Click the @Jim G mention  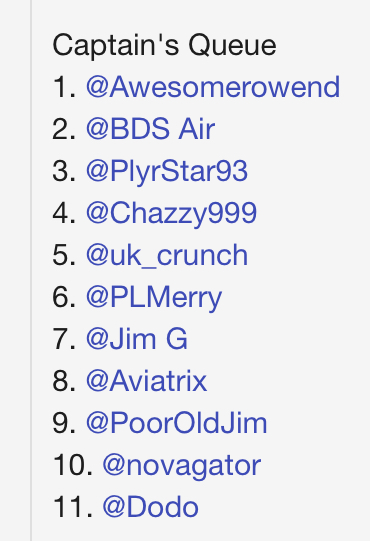137,340
